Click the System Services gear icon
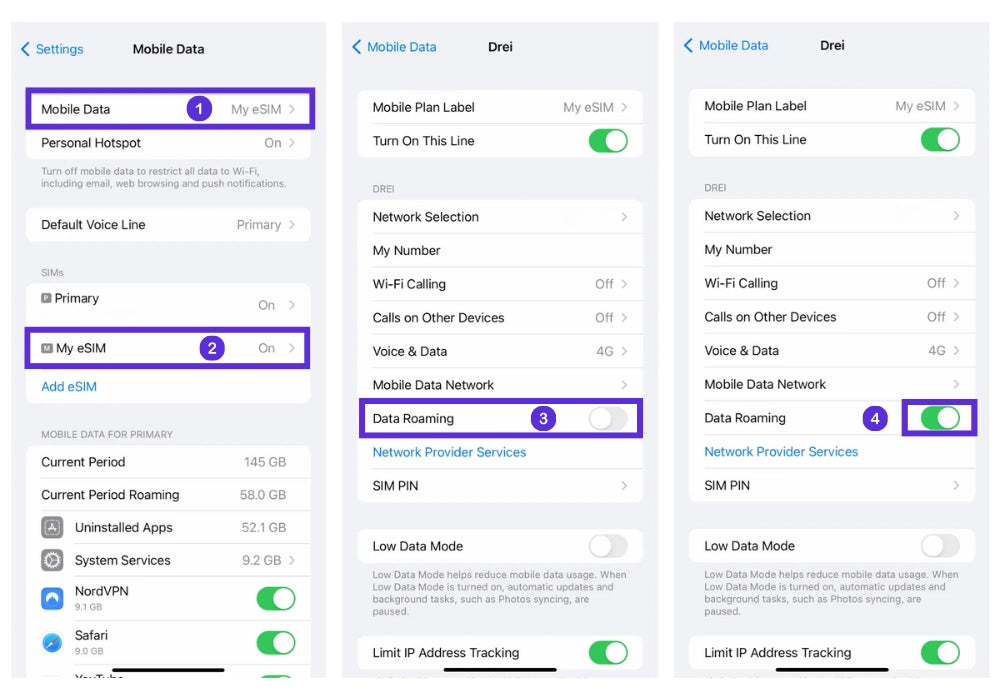Screen dimensions: 1000x700 [53, 560]
